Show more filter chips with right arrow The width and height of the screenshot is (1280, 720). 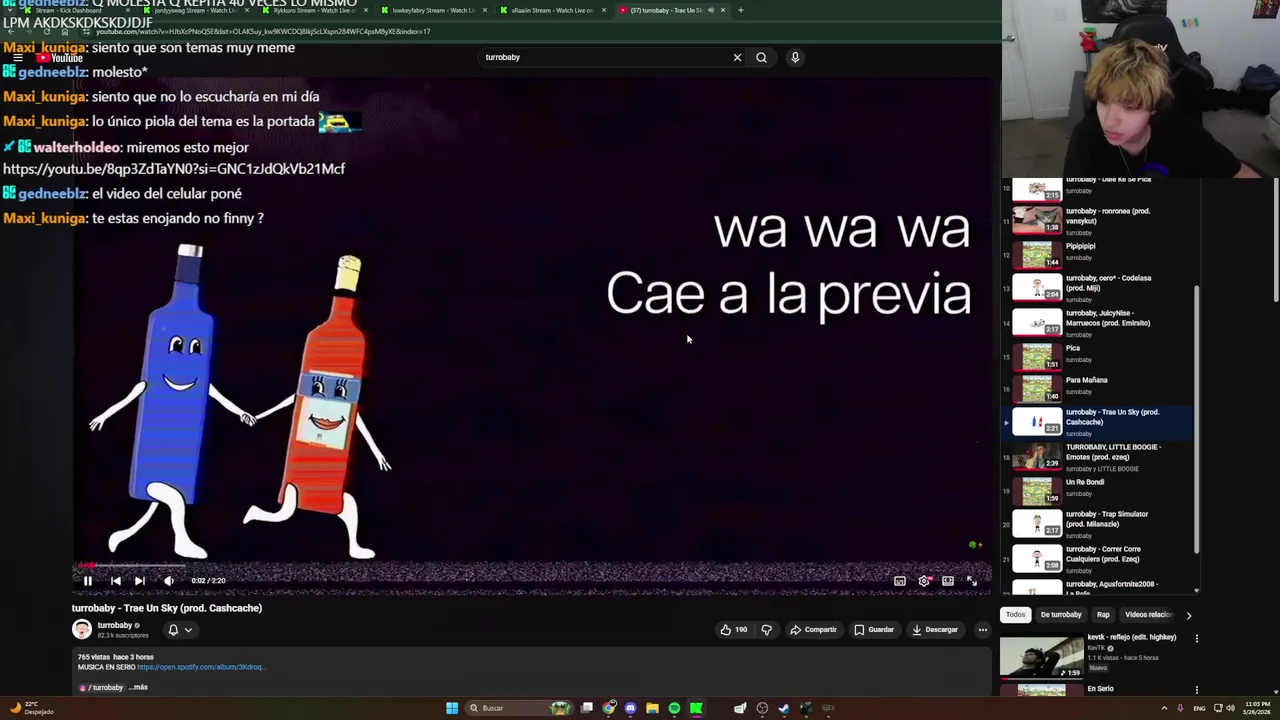tap(1188, 616)
